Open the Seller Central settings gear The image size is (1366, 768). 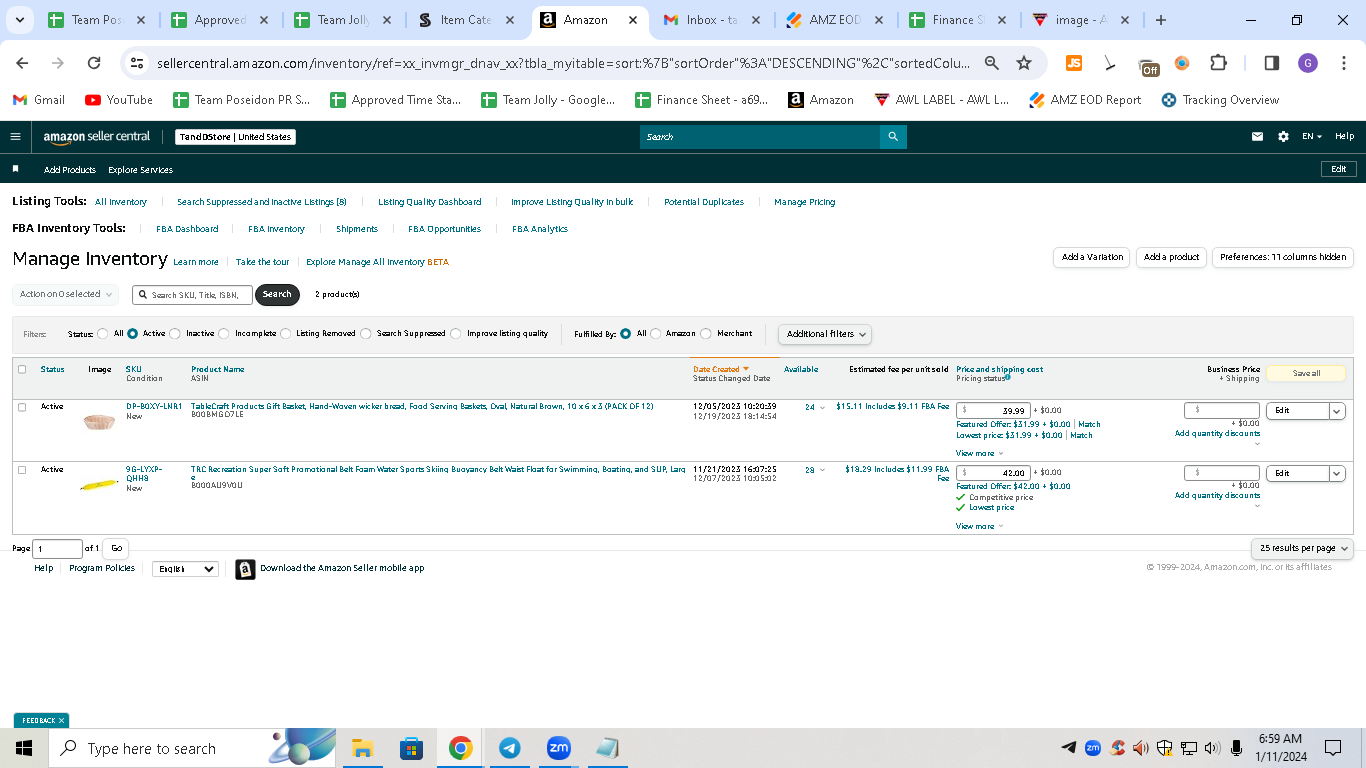[1283, 137]
